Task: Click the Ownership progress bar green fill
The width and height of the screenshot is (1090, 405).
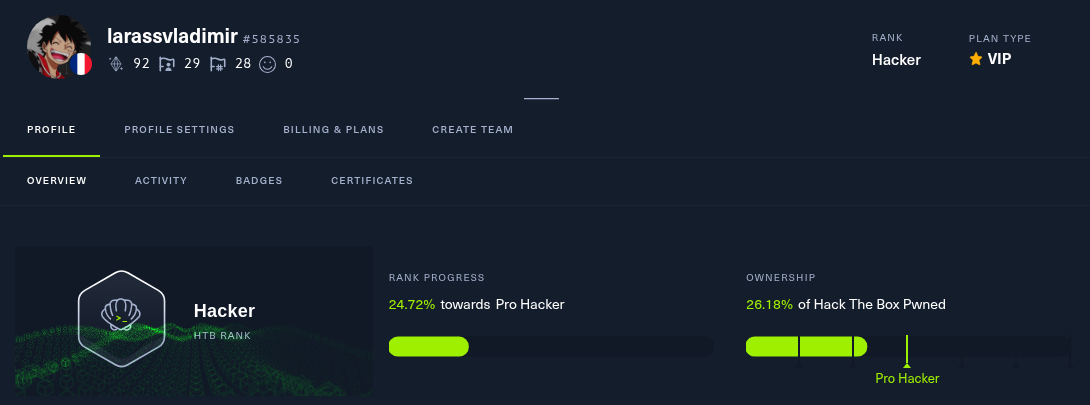Action: tap(806, 347)
